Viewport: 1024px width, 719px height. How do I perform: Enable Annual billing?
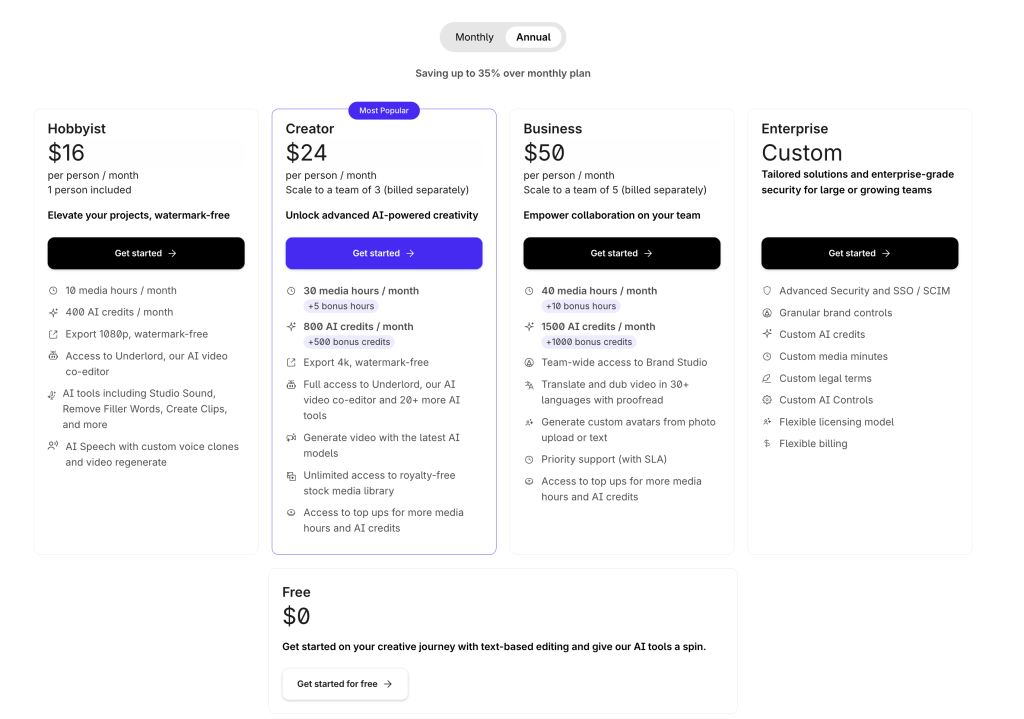tap(533, 36)
